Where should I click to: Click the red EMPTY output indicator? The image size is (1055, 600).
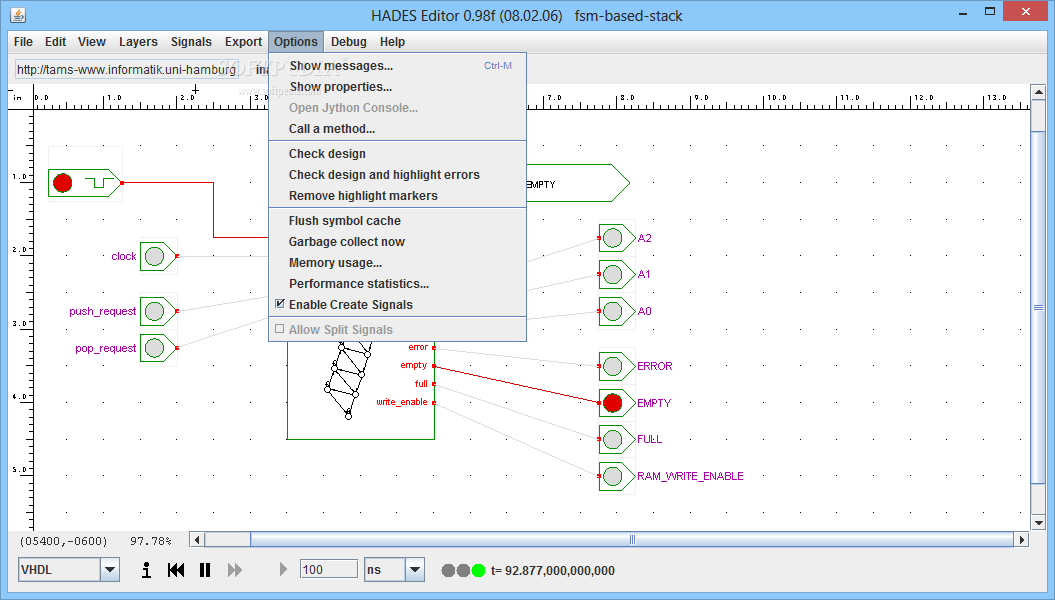click(x=612, y=403)
